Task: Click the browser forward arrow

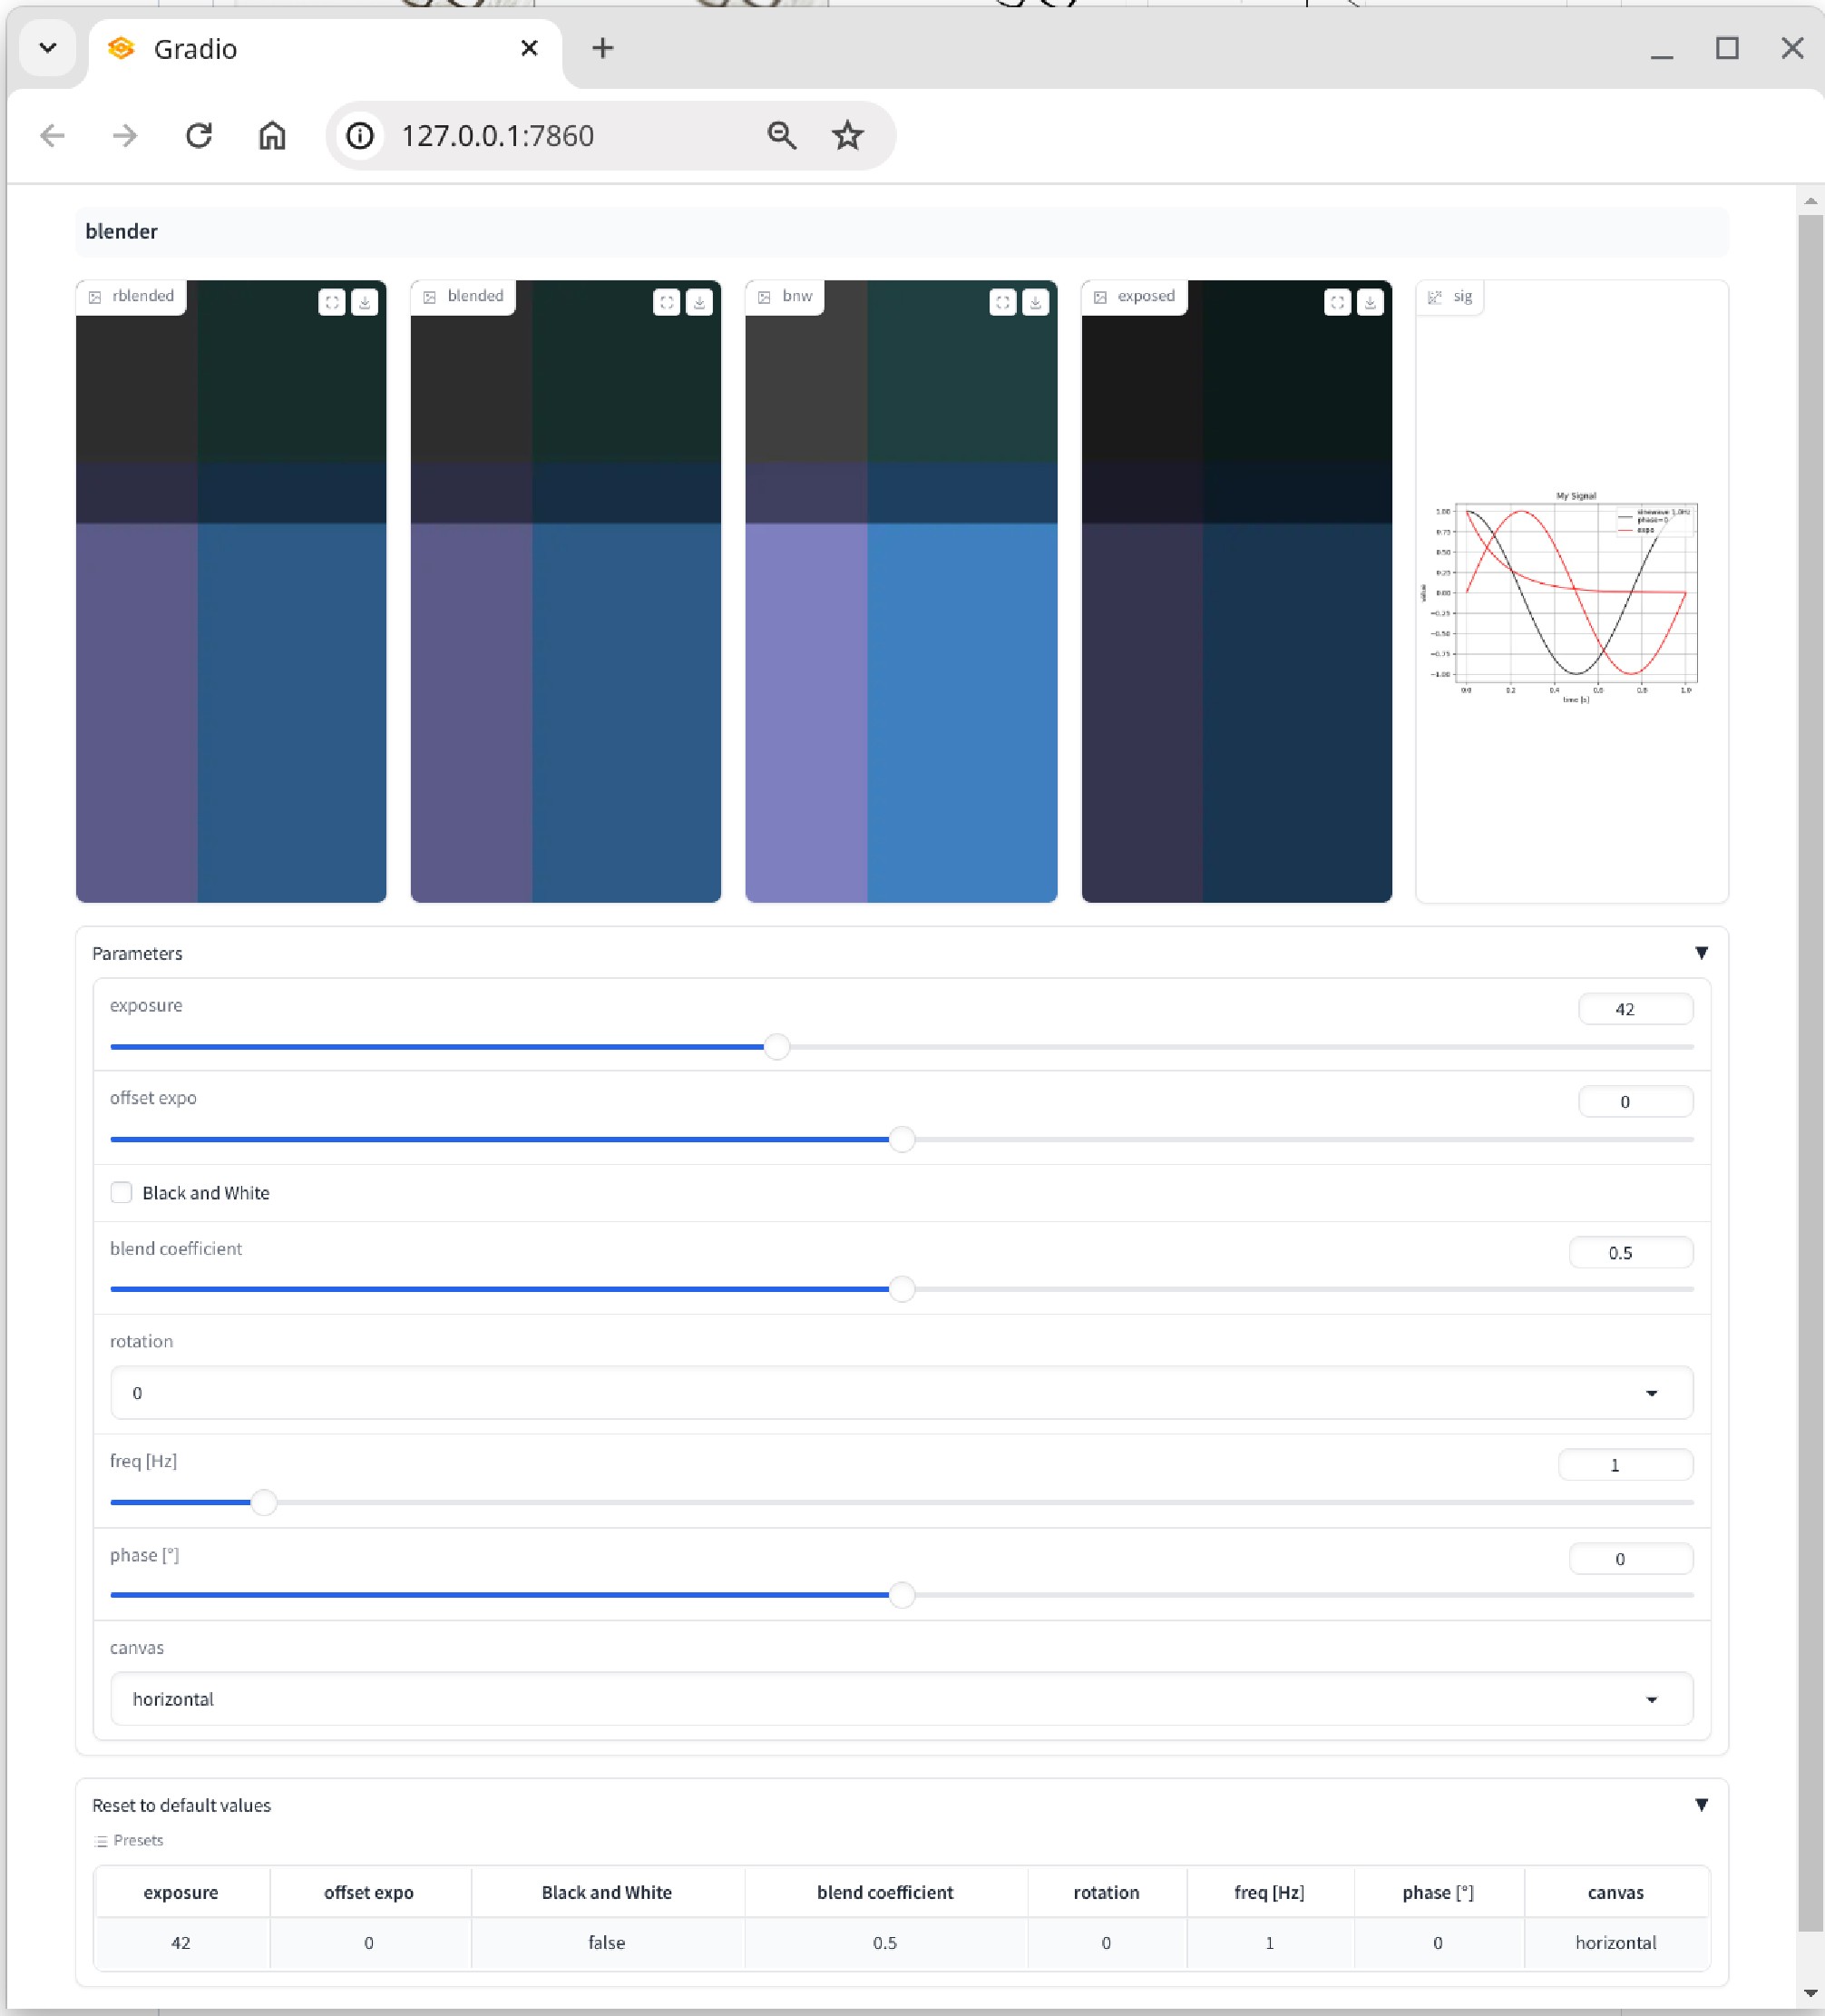Action: tap(125, 135)
